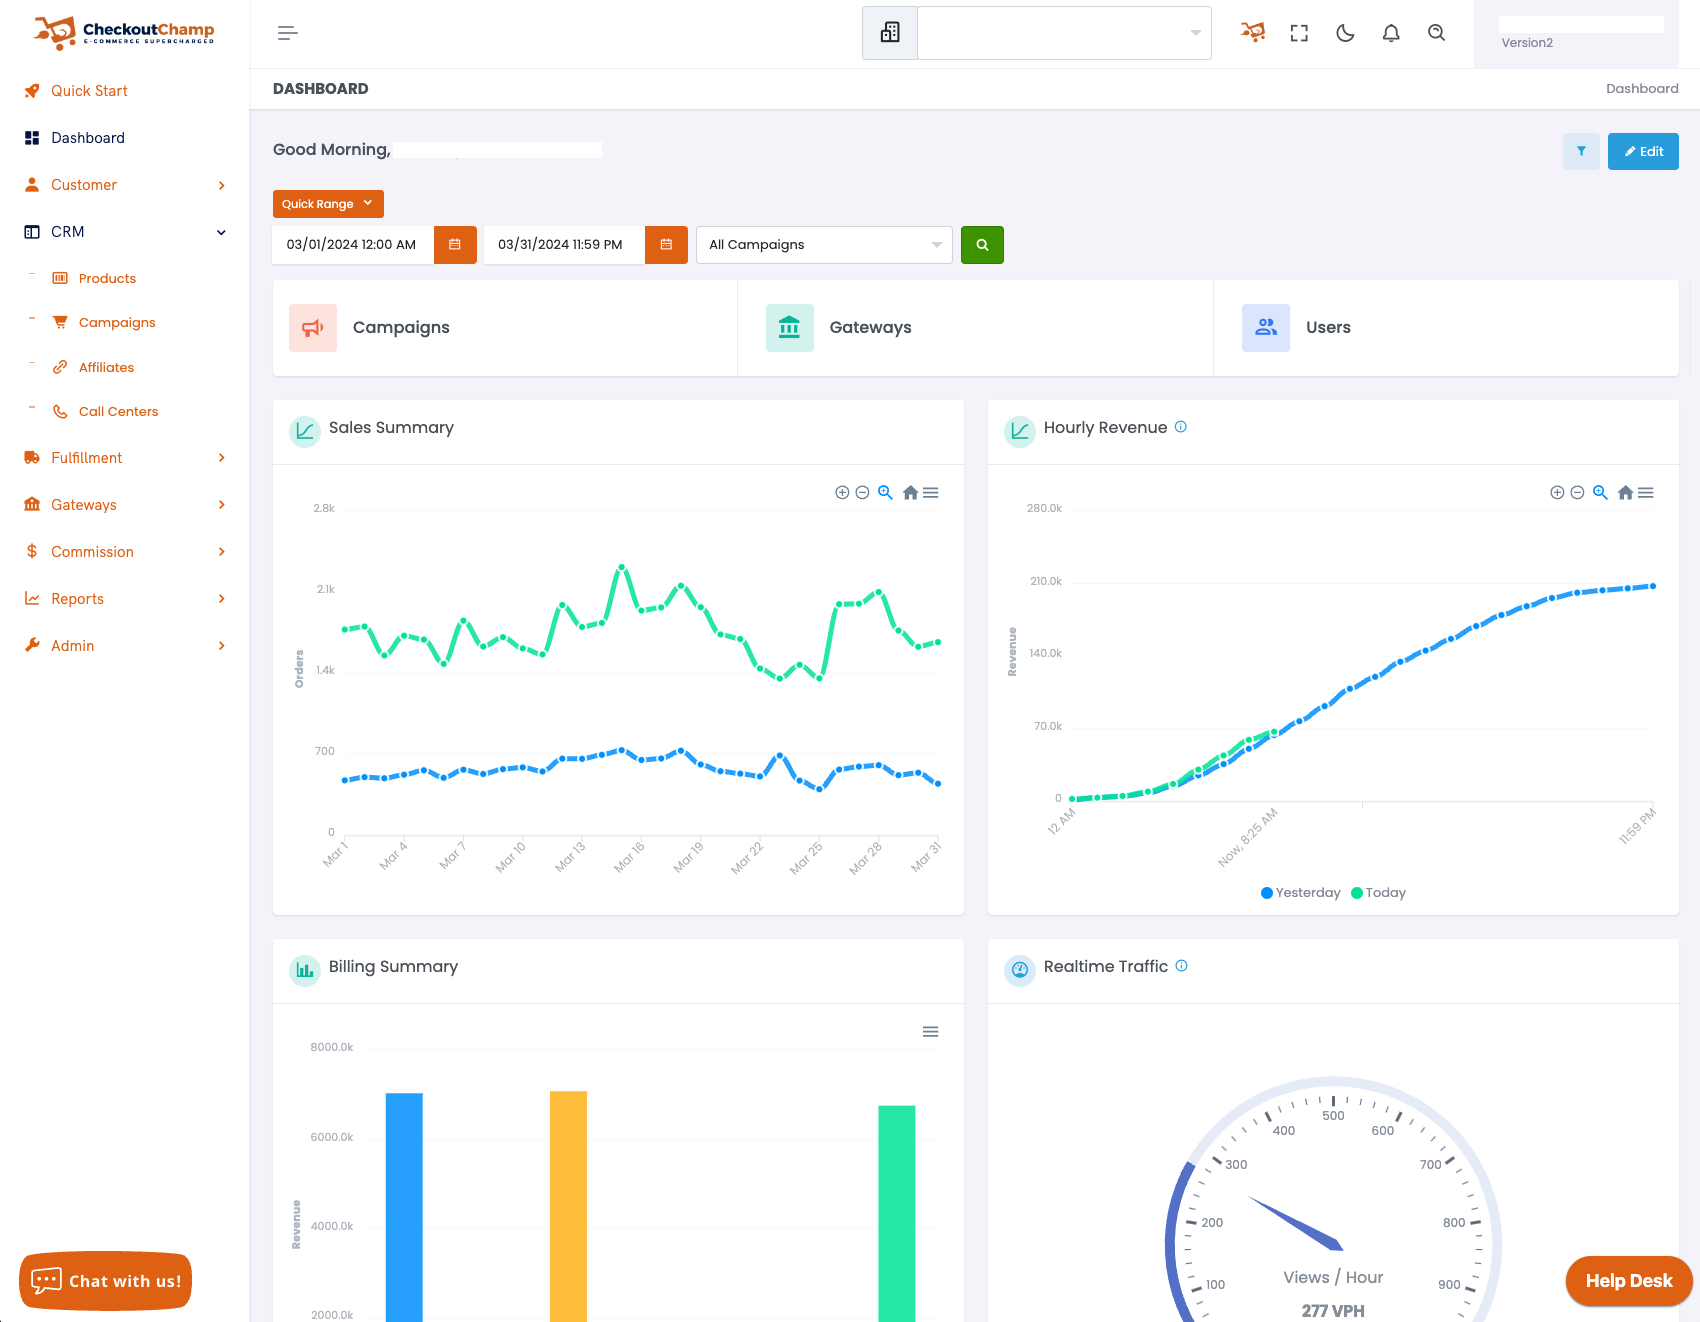
Task: Toggle the Yesterday series in chart legend
Action: 1301,893
